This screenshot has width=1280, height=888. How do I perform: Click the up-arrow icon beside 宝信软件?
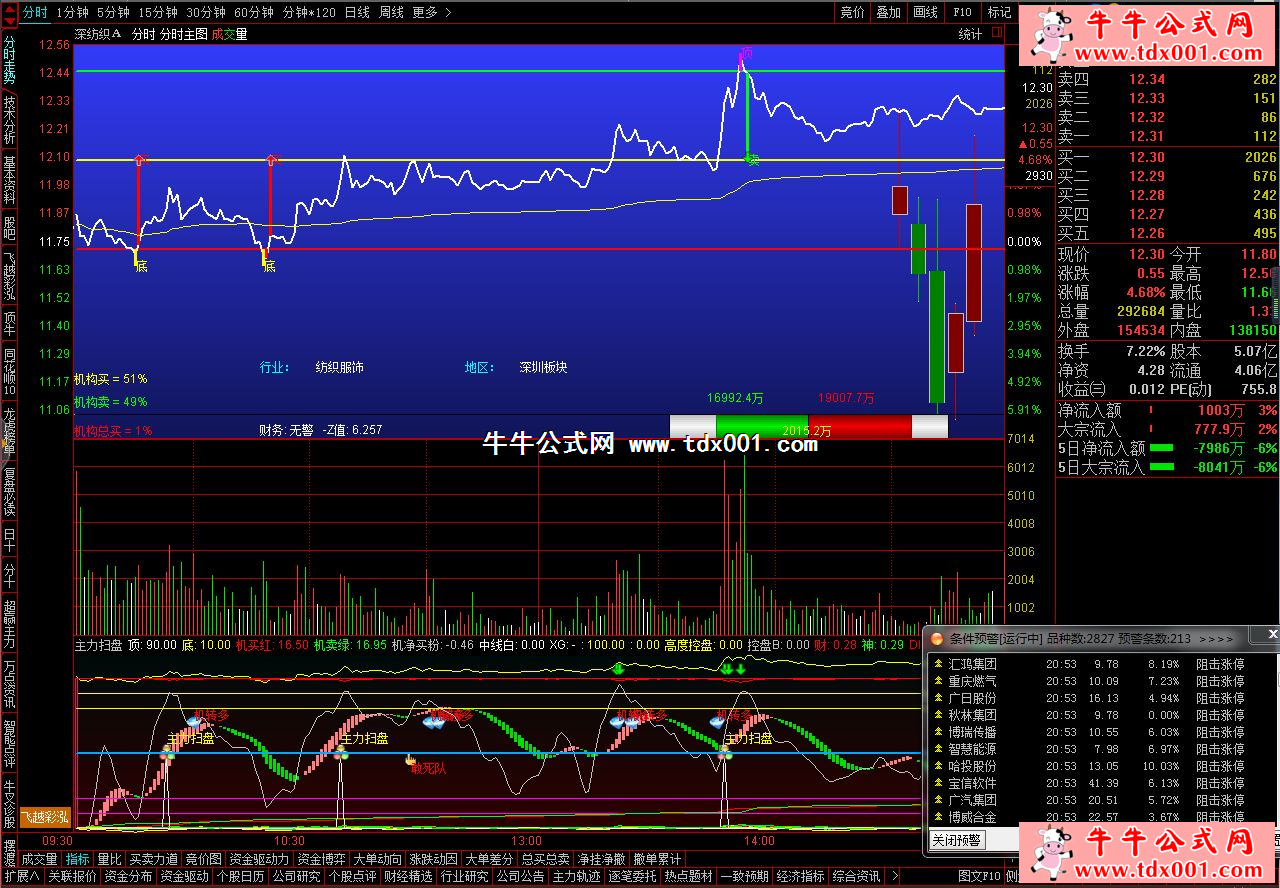937,783
